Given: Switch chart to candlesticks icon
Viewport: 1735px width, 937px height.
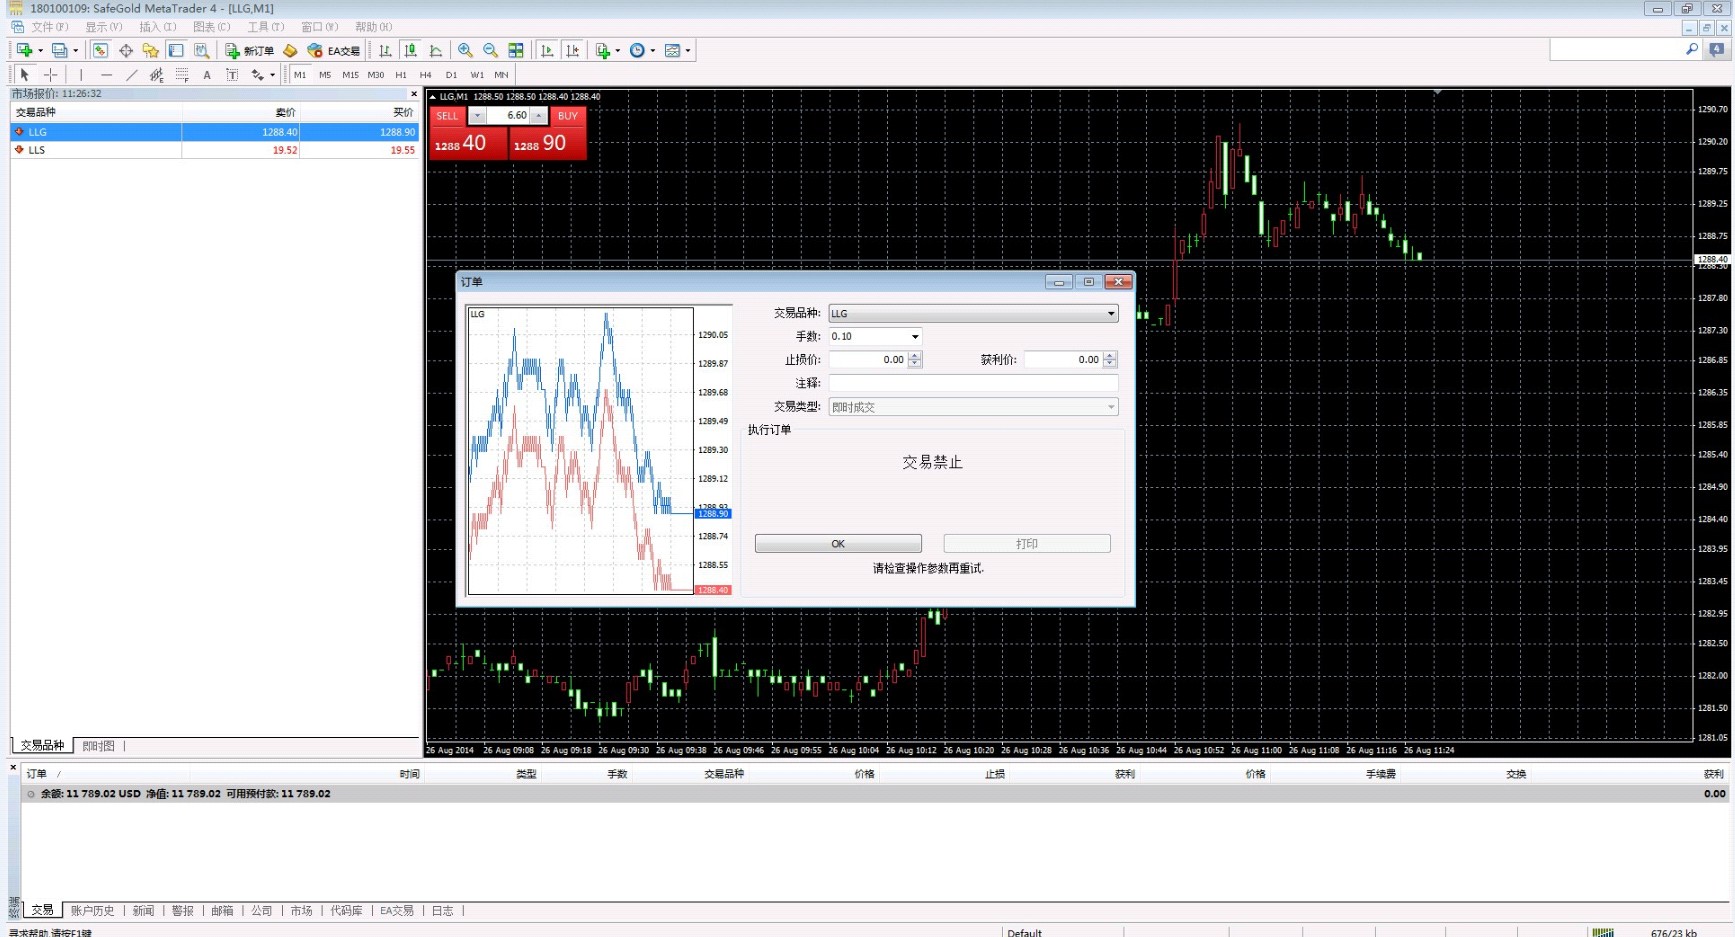Looking at the screenshot, I should coord(410,50).
